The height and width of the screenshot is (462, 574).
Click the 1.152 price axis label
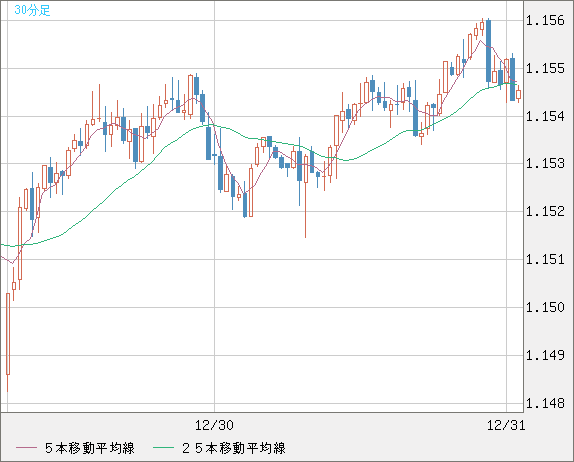(x=545, y=211)
